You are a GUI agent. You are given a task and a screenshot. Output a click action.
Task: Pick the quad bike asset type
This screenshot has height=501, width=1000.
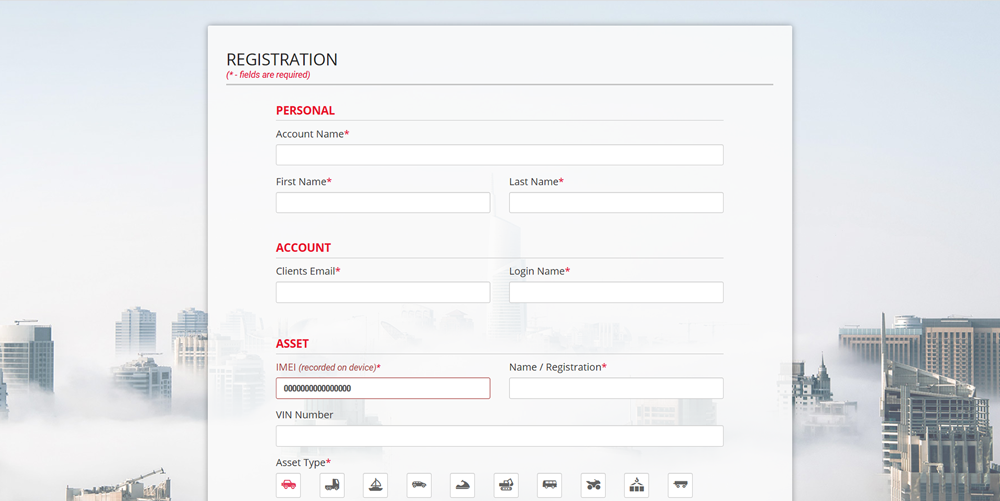pyautogui.click(x=593, y=485)
